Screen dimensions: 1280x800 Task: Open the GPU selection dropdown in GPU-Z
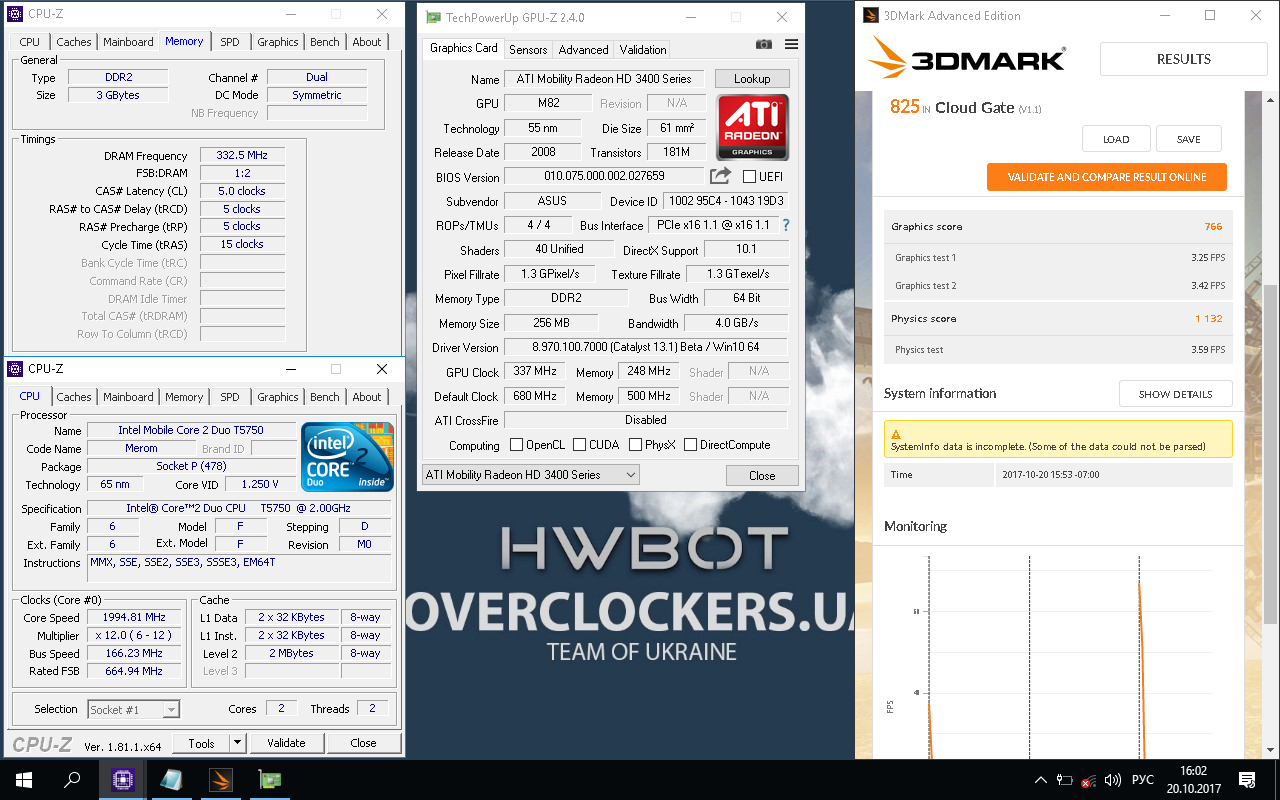(x=531, y=475)
